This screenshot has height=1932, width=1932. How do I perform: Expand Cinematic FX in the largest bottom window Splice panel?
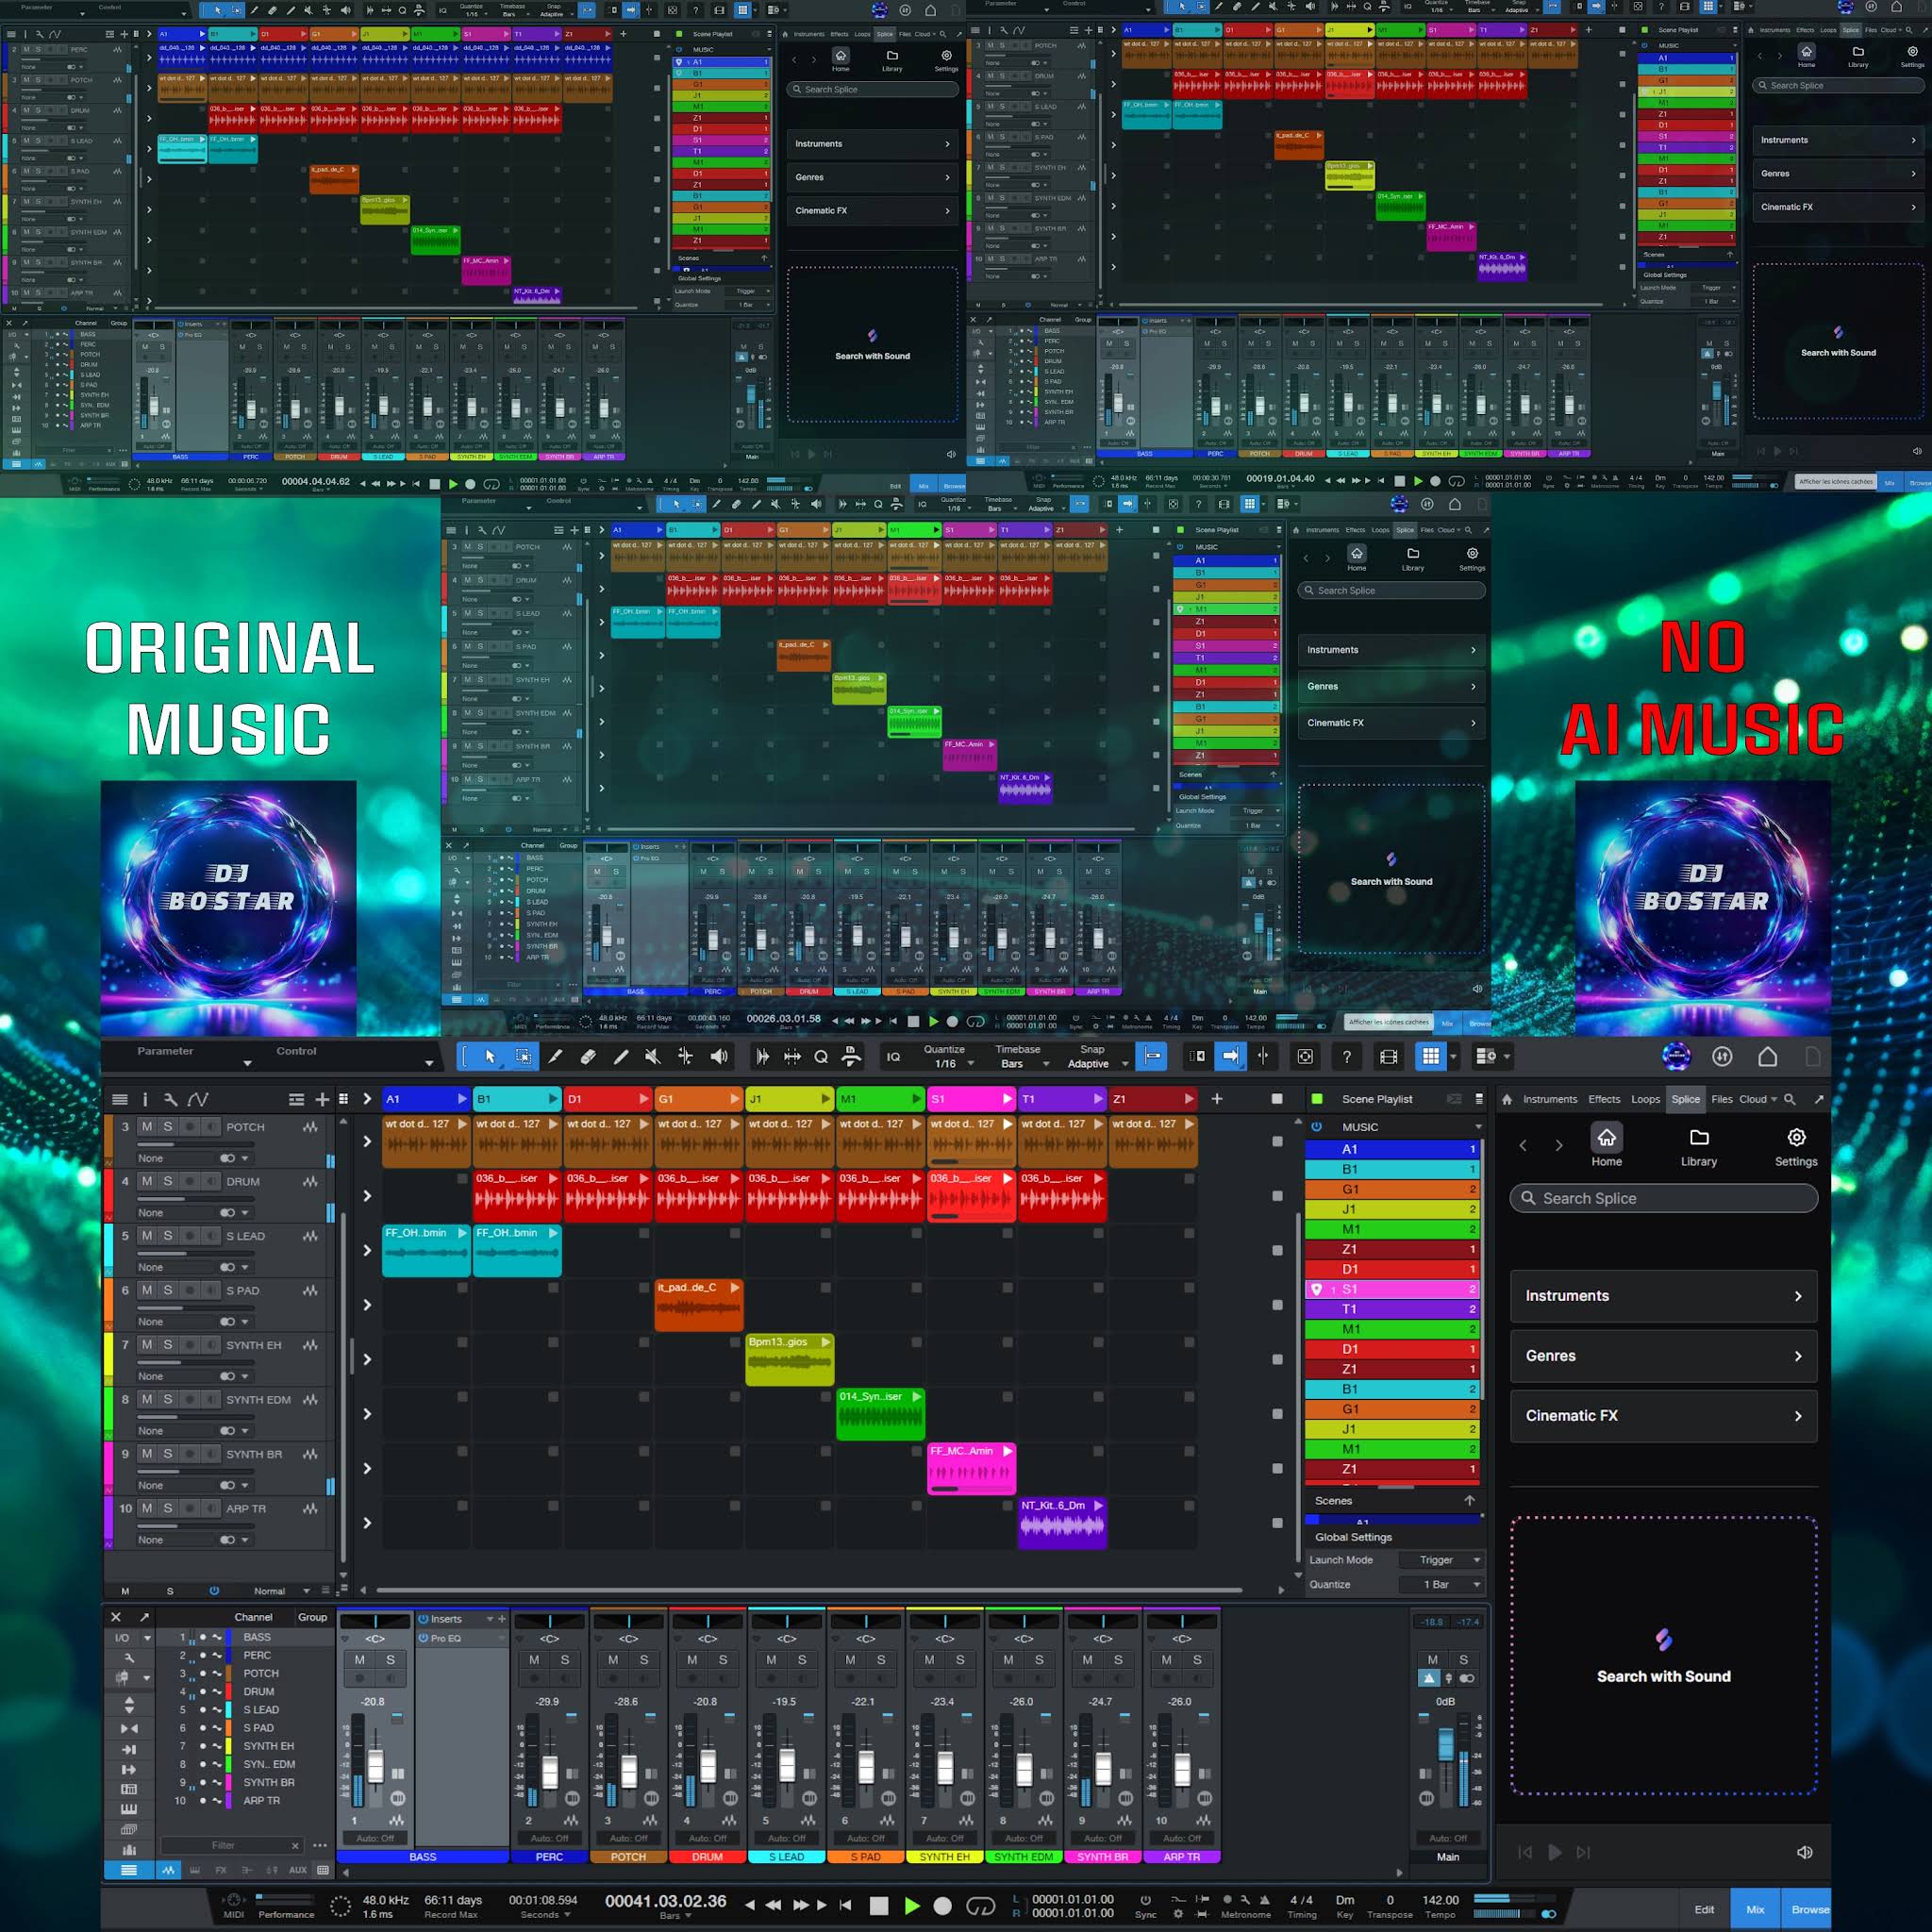pyautogui.click(x=1664, y=1416)
